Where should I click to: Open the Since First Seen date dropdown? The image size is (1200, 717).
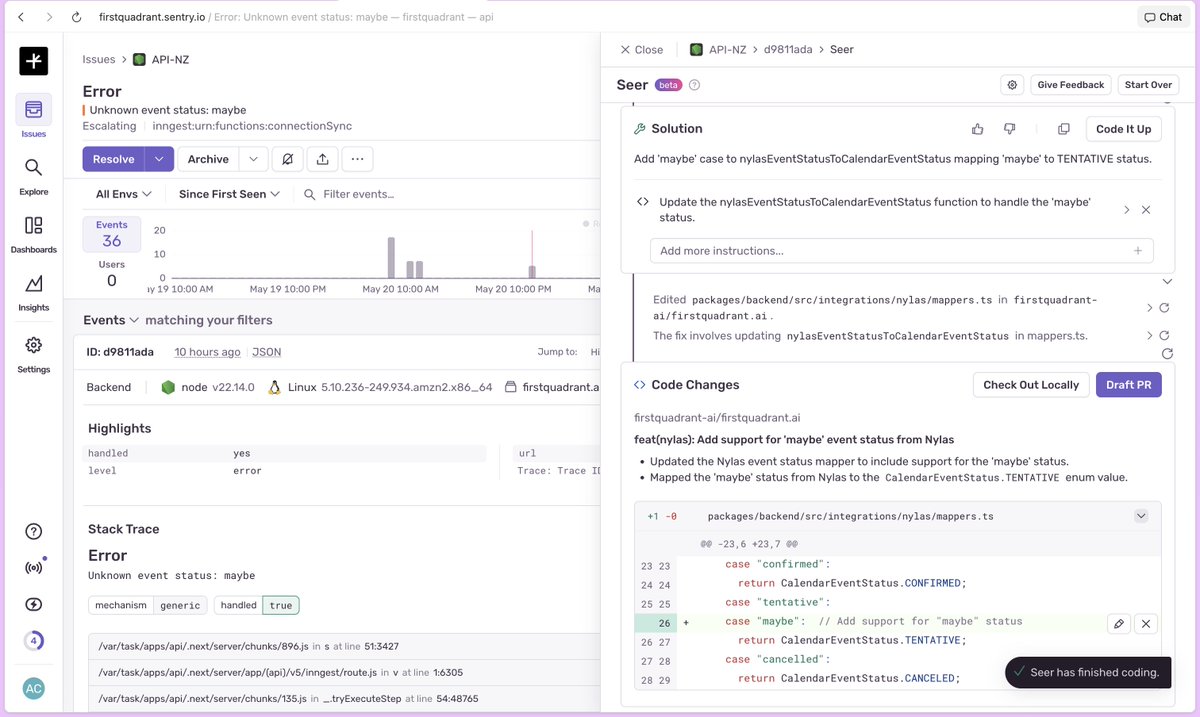pos(230,194)
